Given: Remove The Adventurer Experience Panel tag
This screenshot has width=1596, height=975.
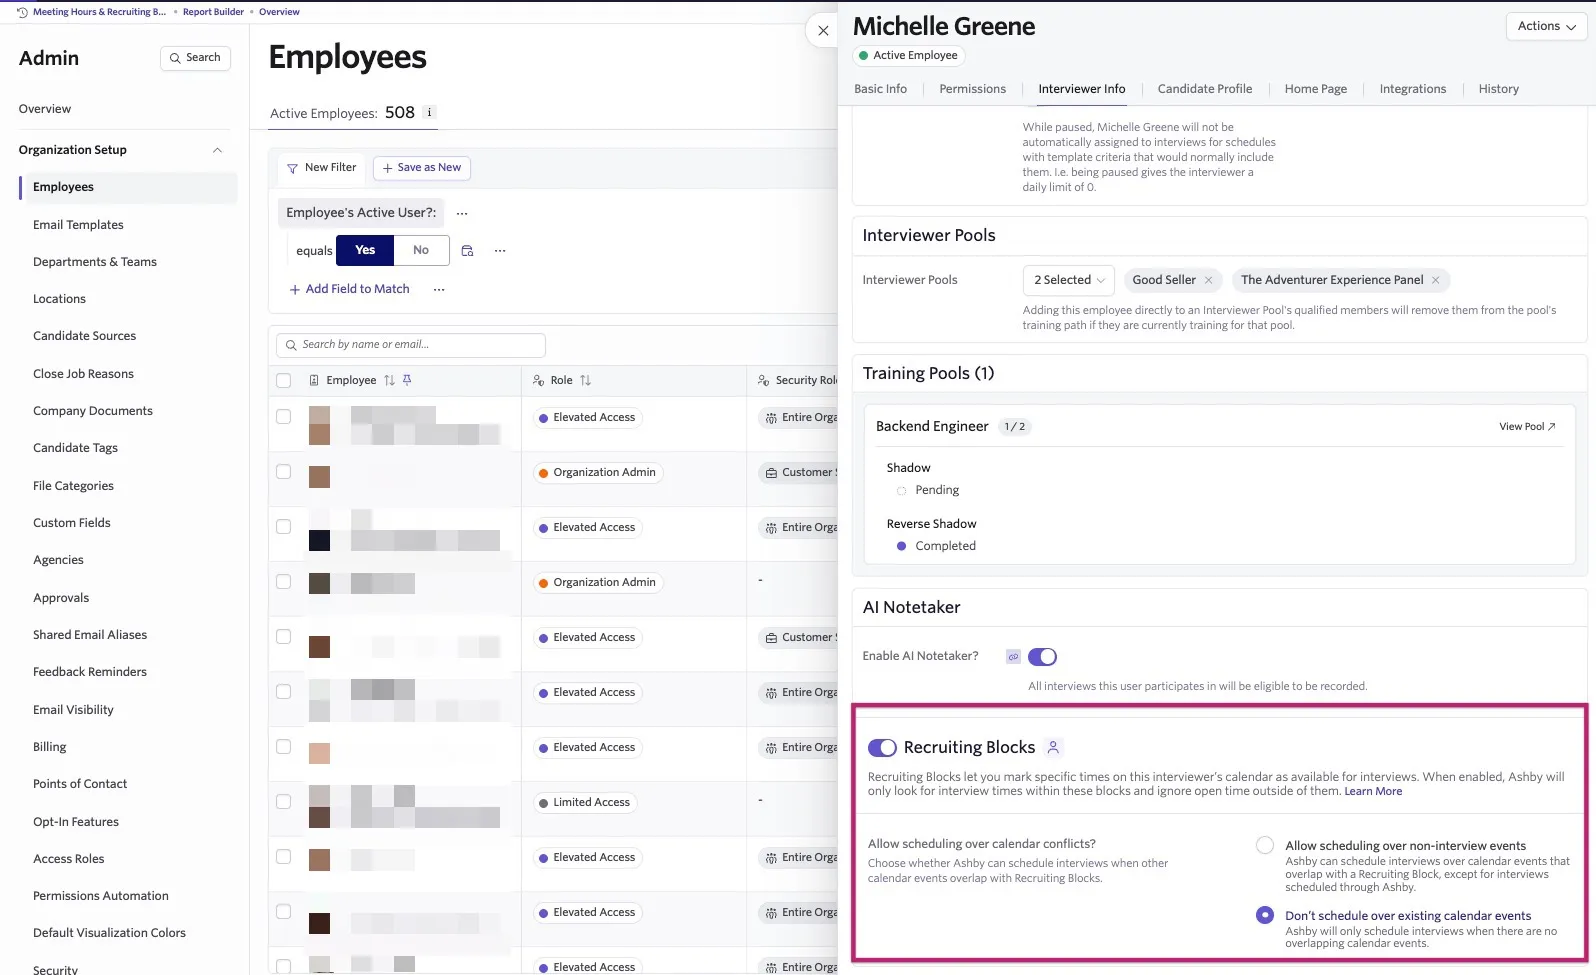Looking at the screenshot, I should [x=1435, y=280].
